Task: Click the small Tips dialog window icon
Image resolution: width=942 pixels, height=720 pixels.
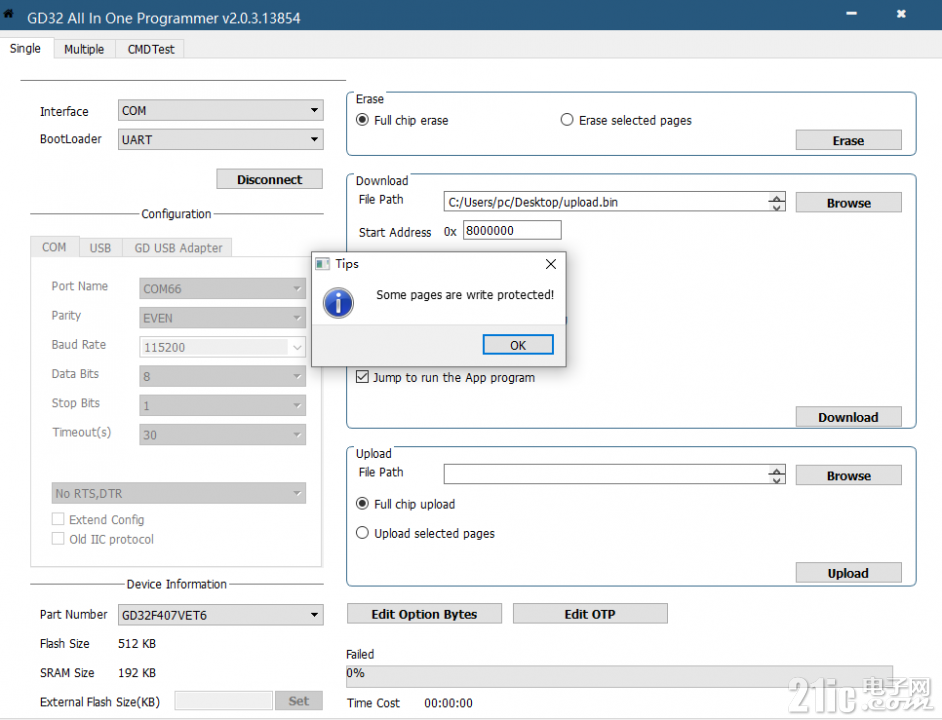Action: (323, 264)
